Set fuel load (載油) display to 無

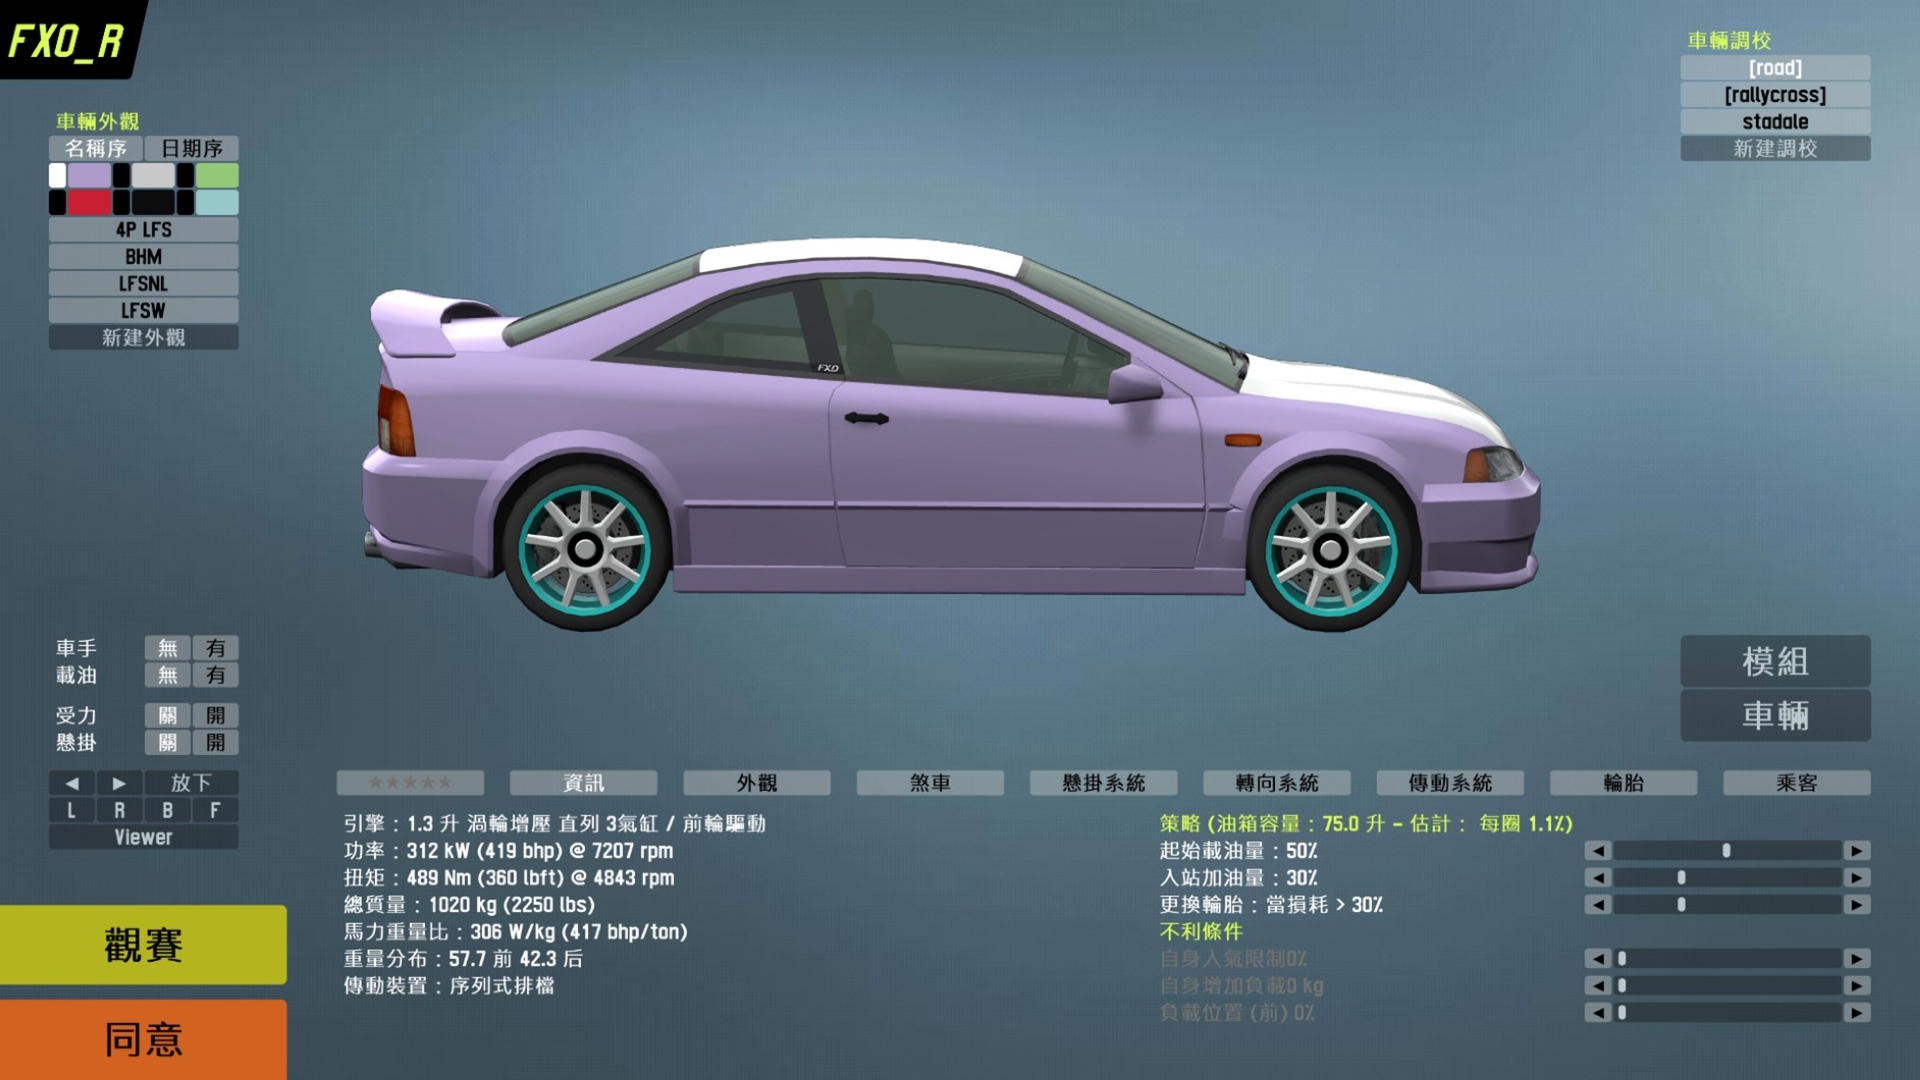pos(167,675)
